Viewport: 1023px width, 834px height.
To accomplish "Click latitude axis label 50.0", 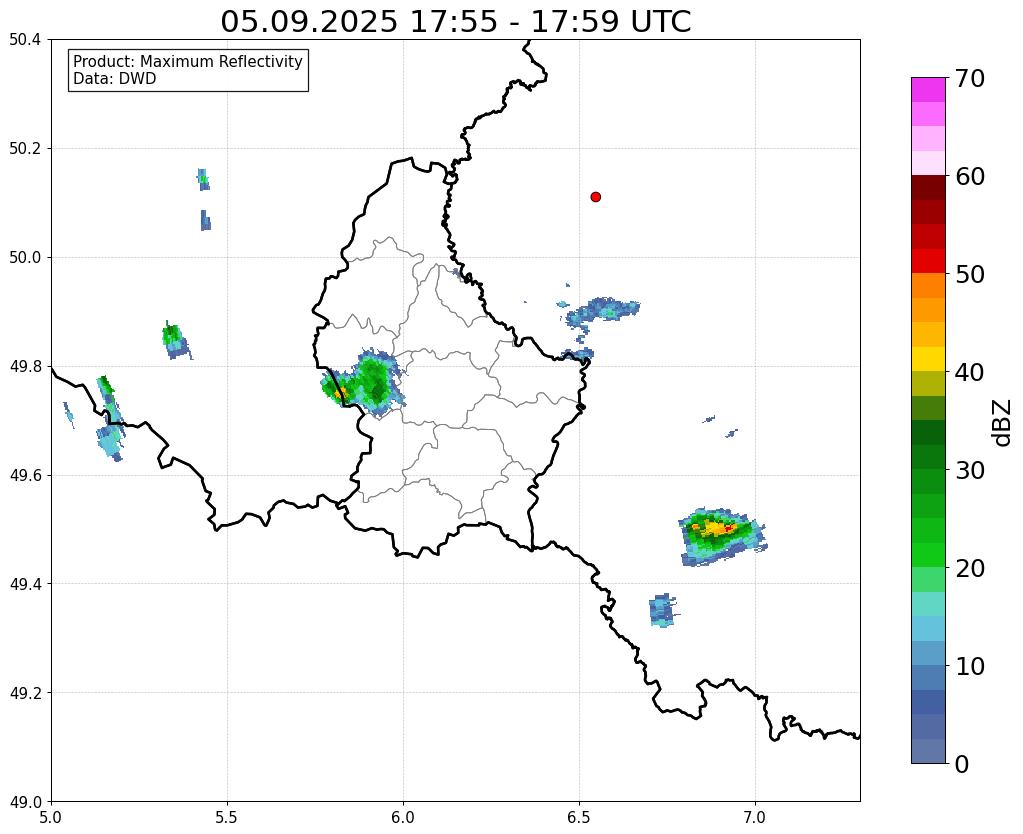I will [25, 258].
